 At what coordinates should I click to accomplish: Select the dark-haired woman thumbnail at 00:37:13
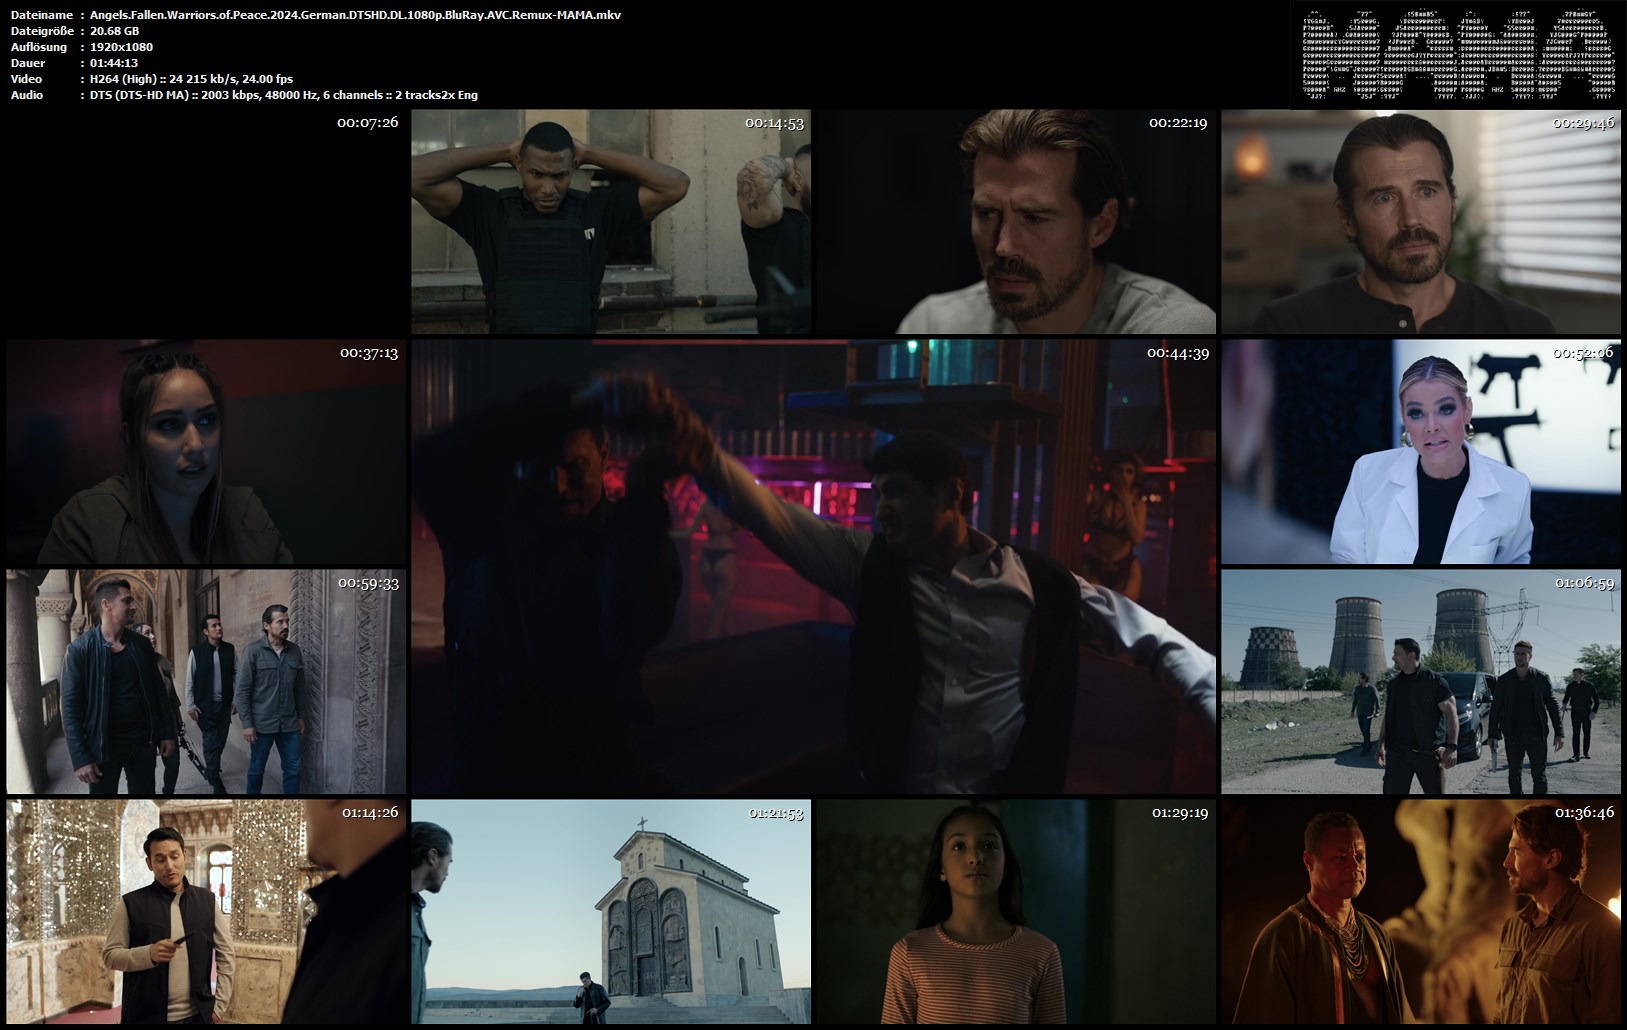click(x=206, y=451)
